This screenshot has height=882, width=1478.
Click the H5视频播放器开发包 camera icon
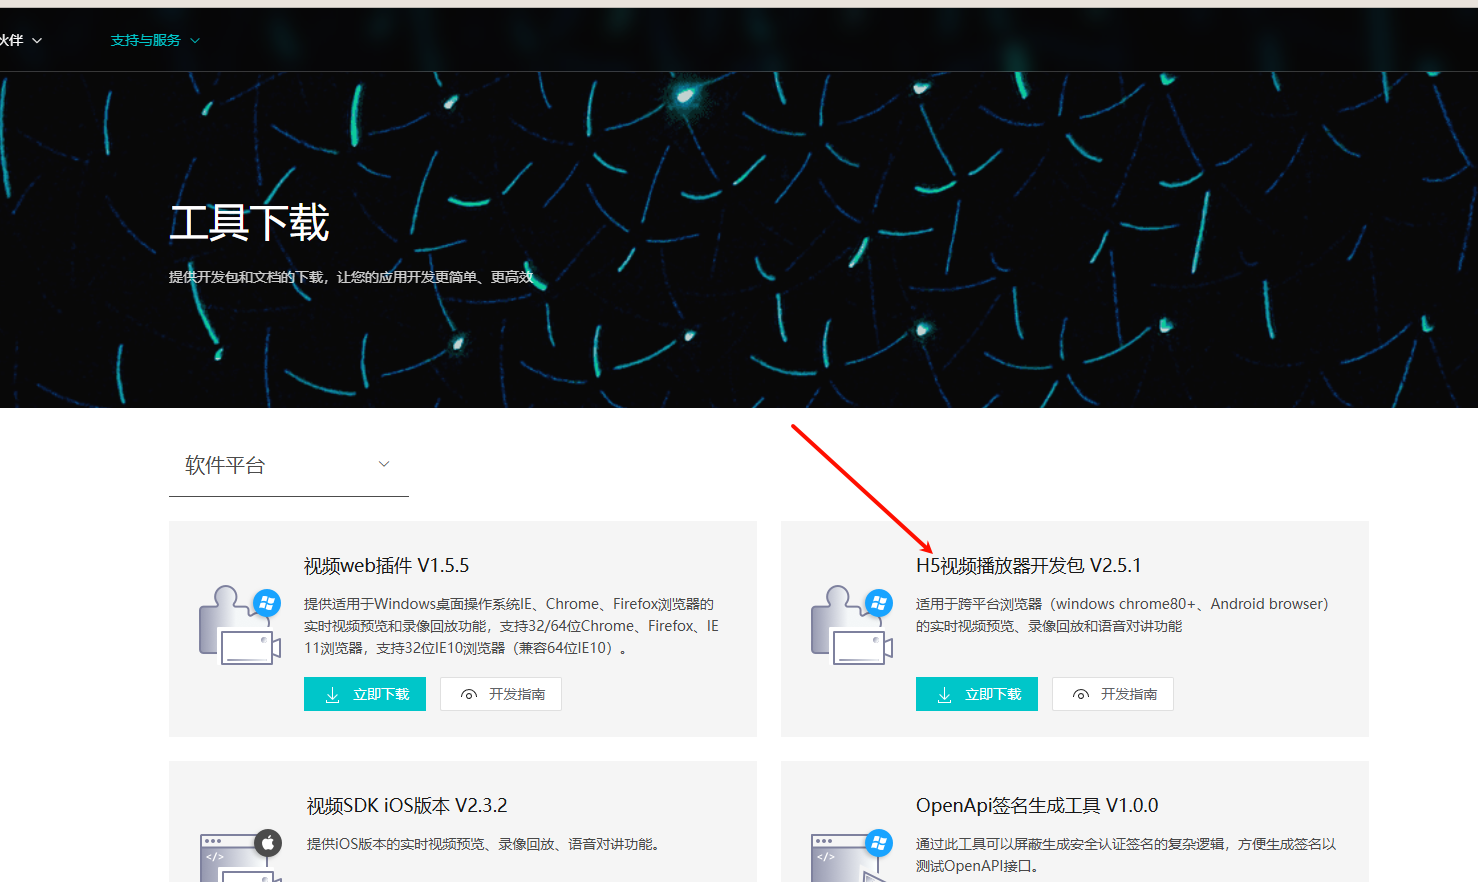pyautogui.click(x=852, y=625)
